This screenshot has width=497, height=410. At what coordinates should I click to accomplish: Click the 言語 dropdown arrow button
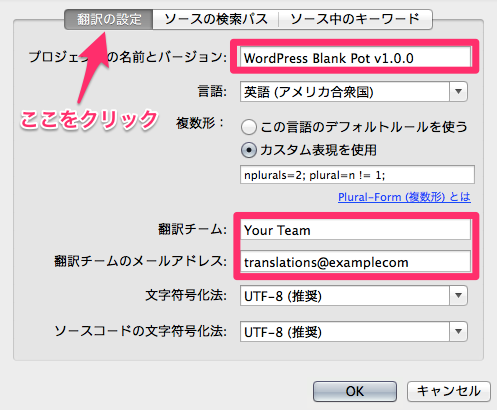click(x=458, y=92)
